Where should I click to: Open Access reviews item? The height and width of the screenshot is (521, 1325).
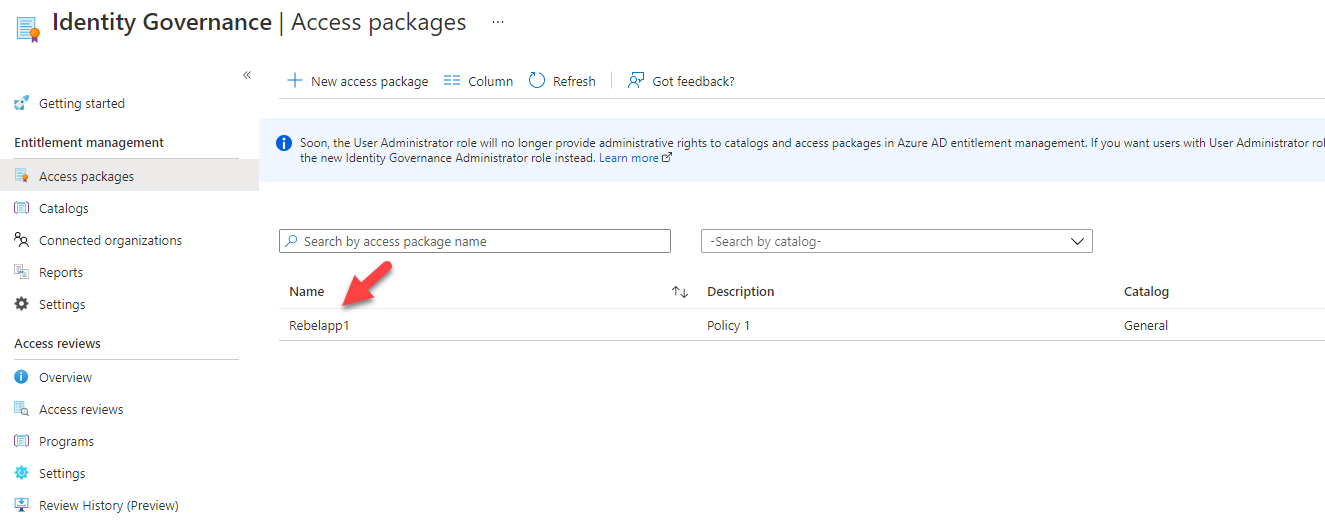coord(81,409)
